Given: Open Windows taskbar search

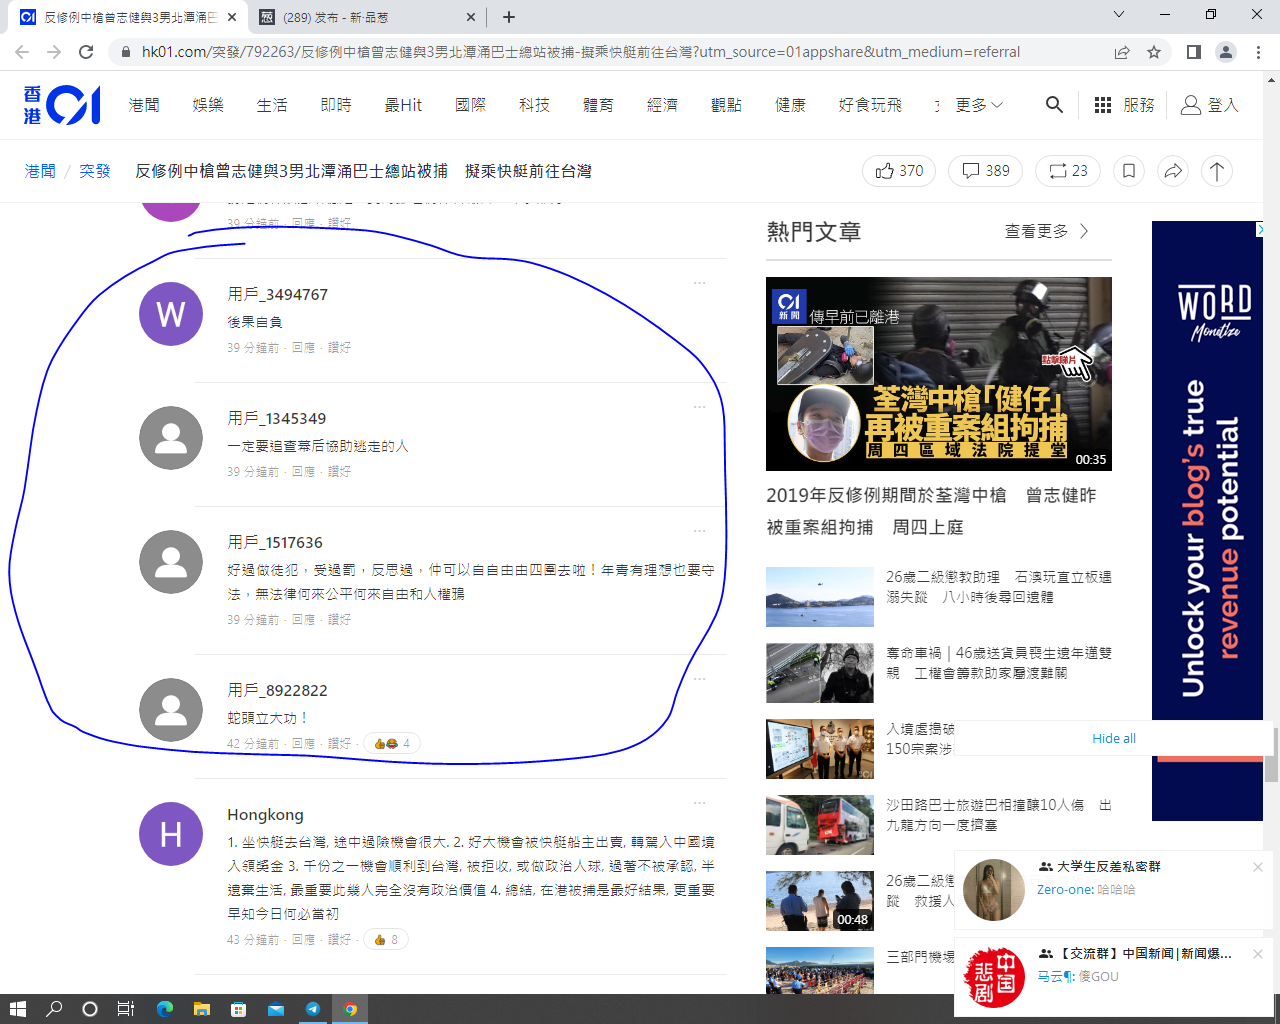Looking at the screenshot, I should [54, 1009].
